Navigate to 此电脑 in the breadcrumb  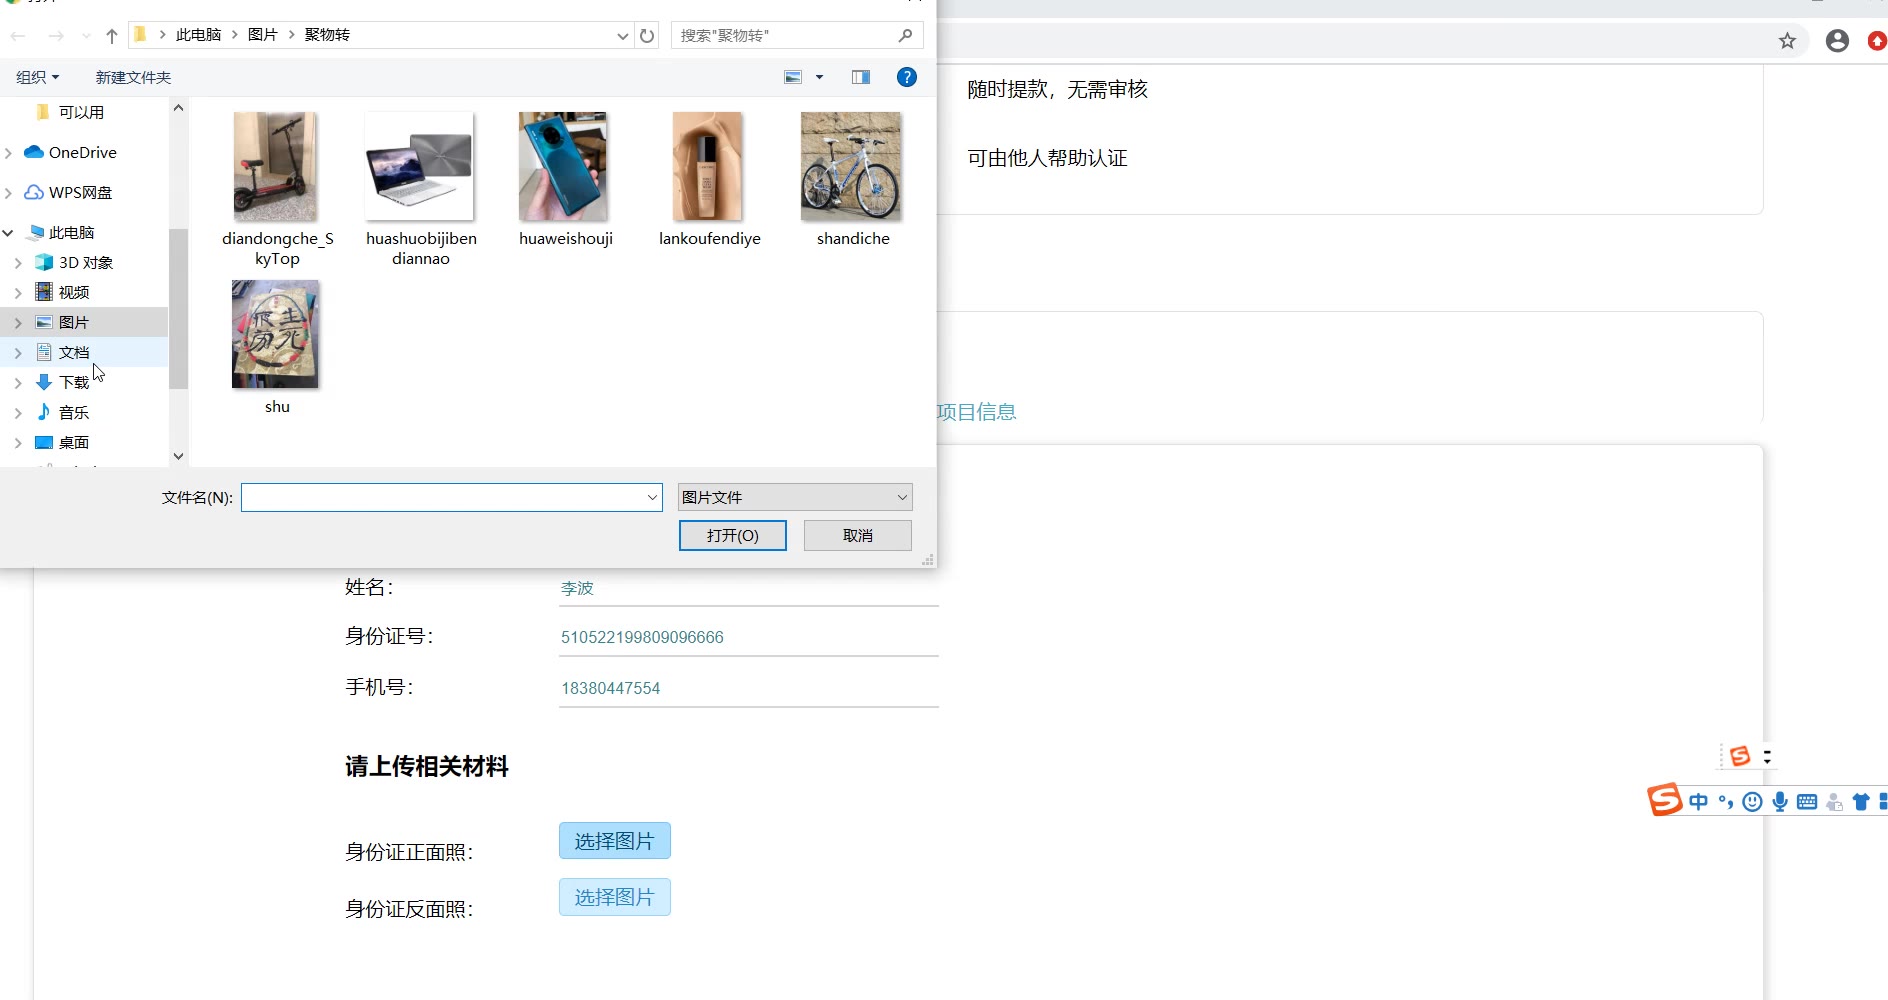click(198, 35)
